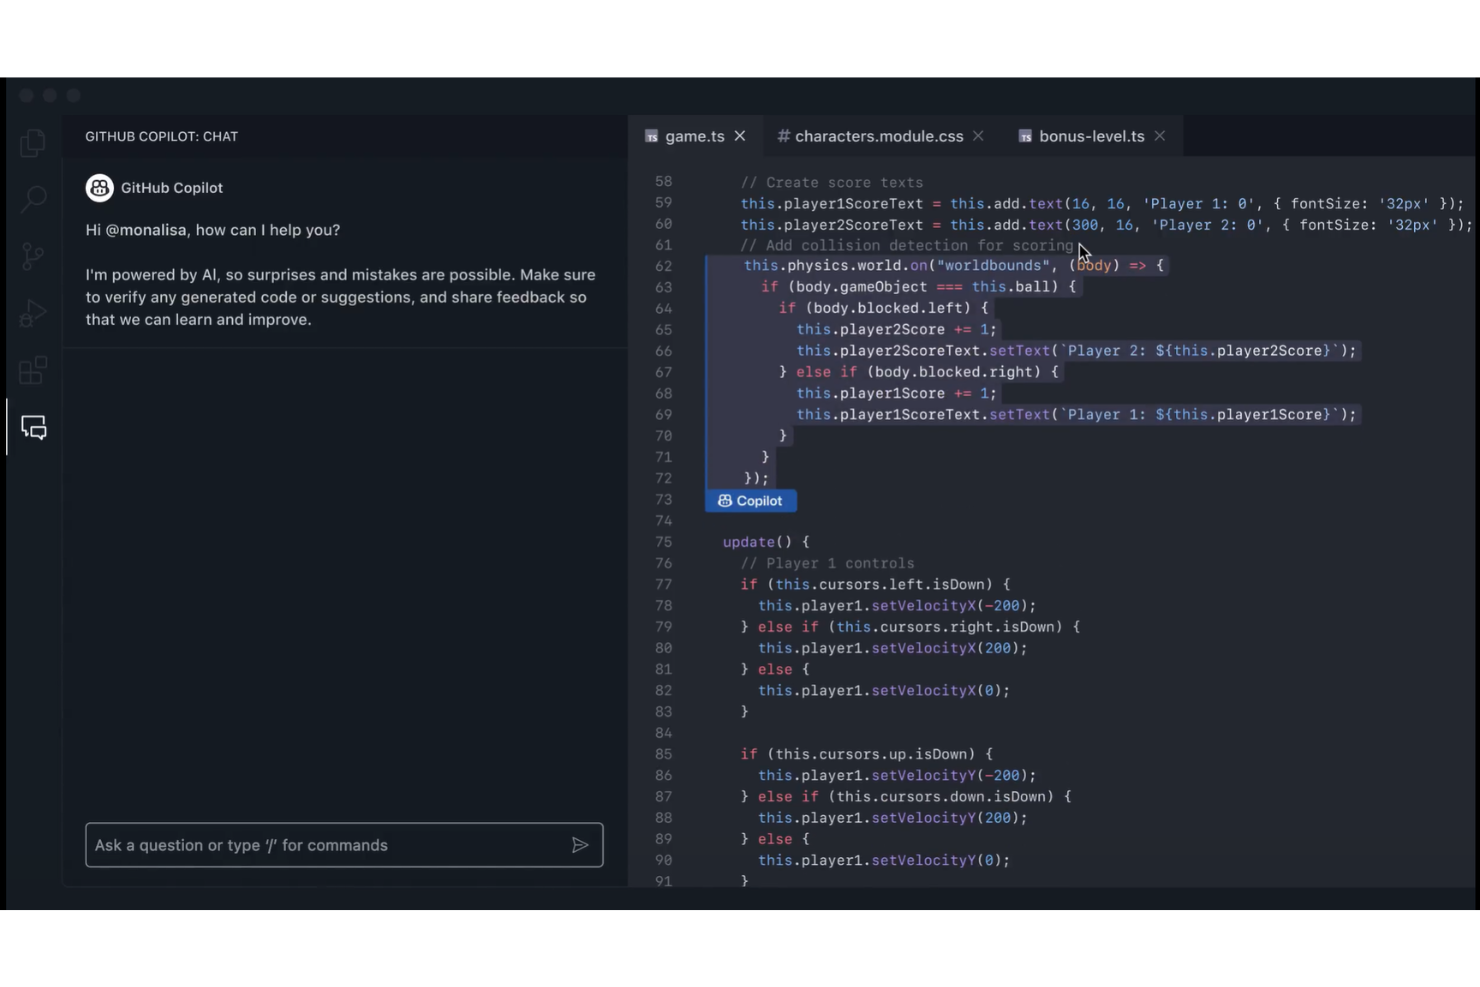Click the word 'worldbounds' in the code

[x=993, y=265]
